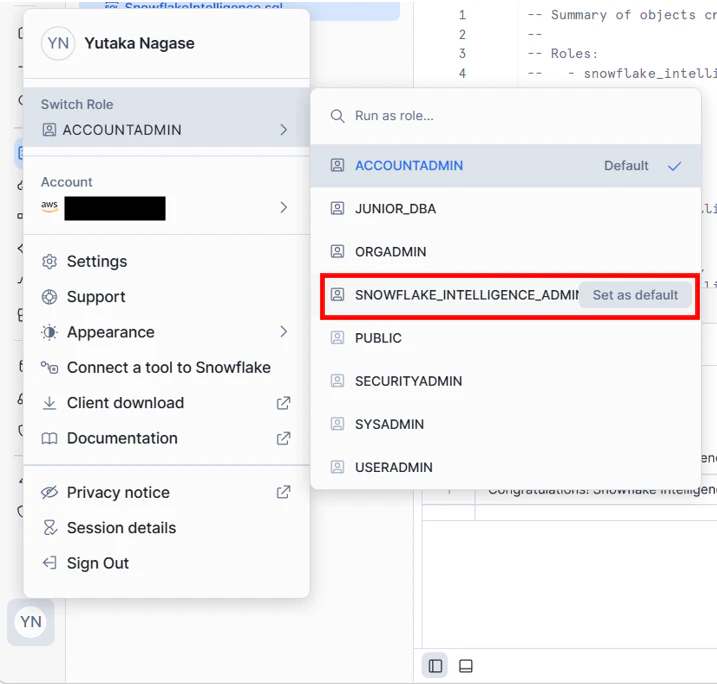The image size is (717, 684).
Task: Open Support from the user menu
Action: pyautogui.click(x=166, y=297)
